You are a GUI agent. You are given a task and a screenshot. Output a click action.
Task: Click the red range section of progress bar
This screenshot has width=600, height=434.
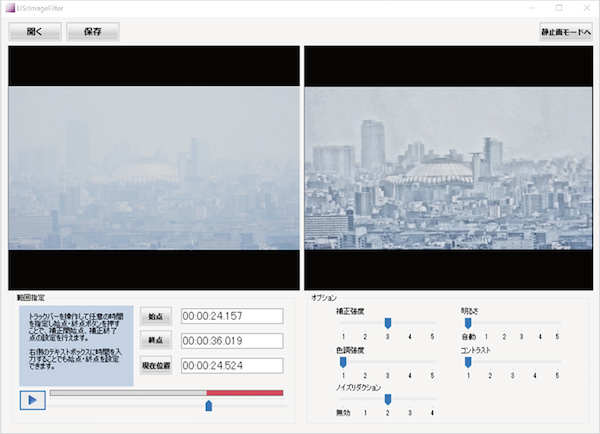tap(245, 393)
